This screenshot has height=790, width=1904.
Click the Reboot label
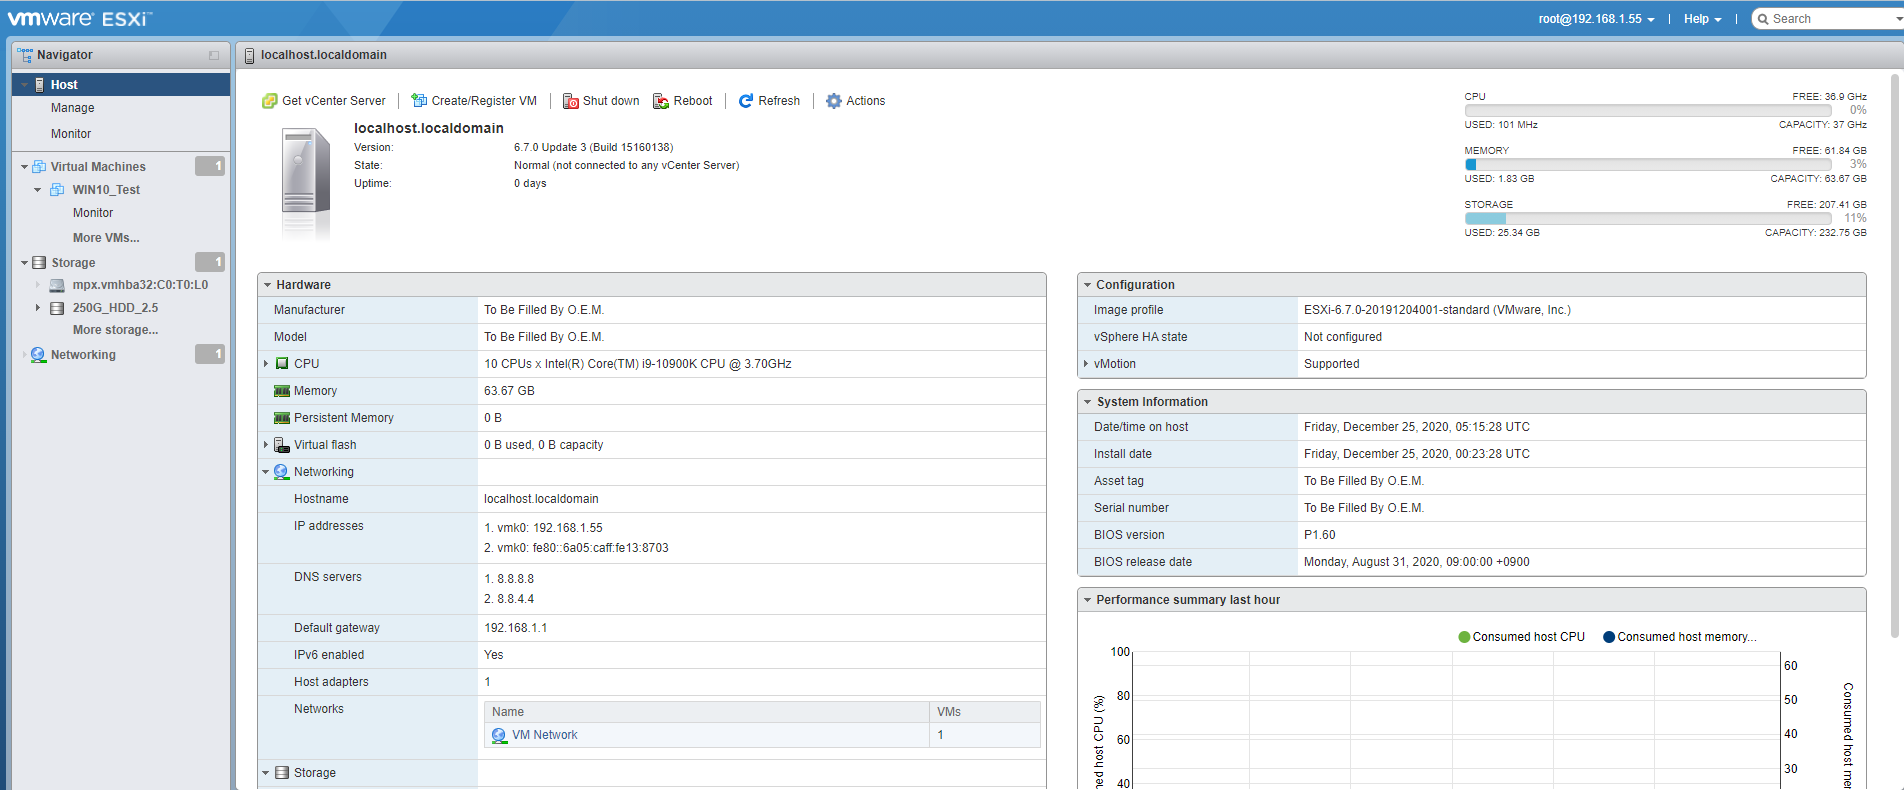point(693,101)
